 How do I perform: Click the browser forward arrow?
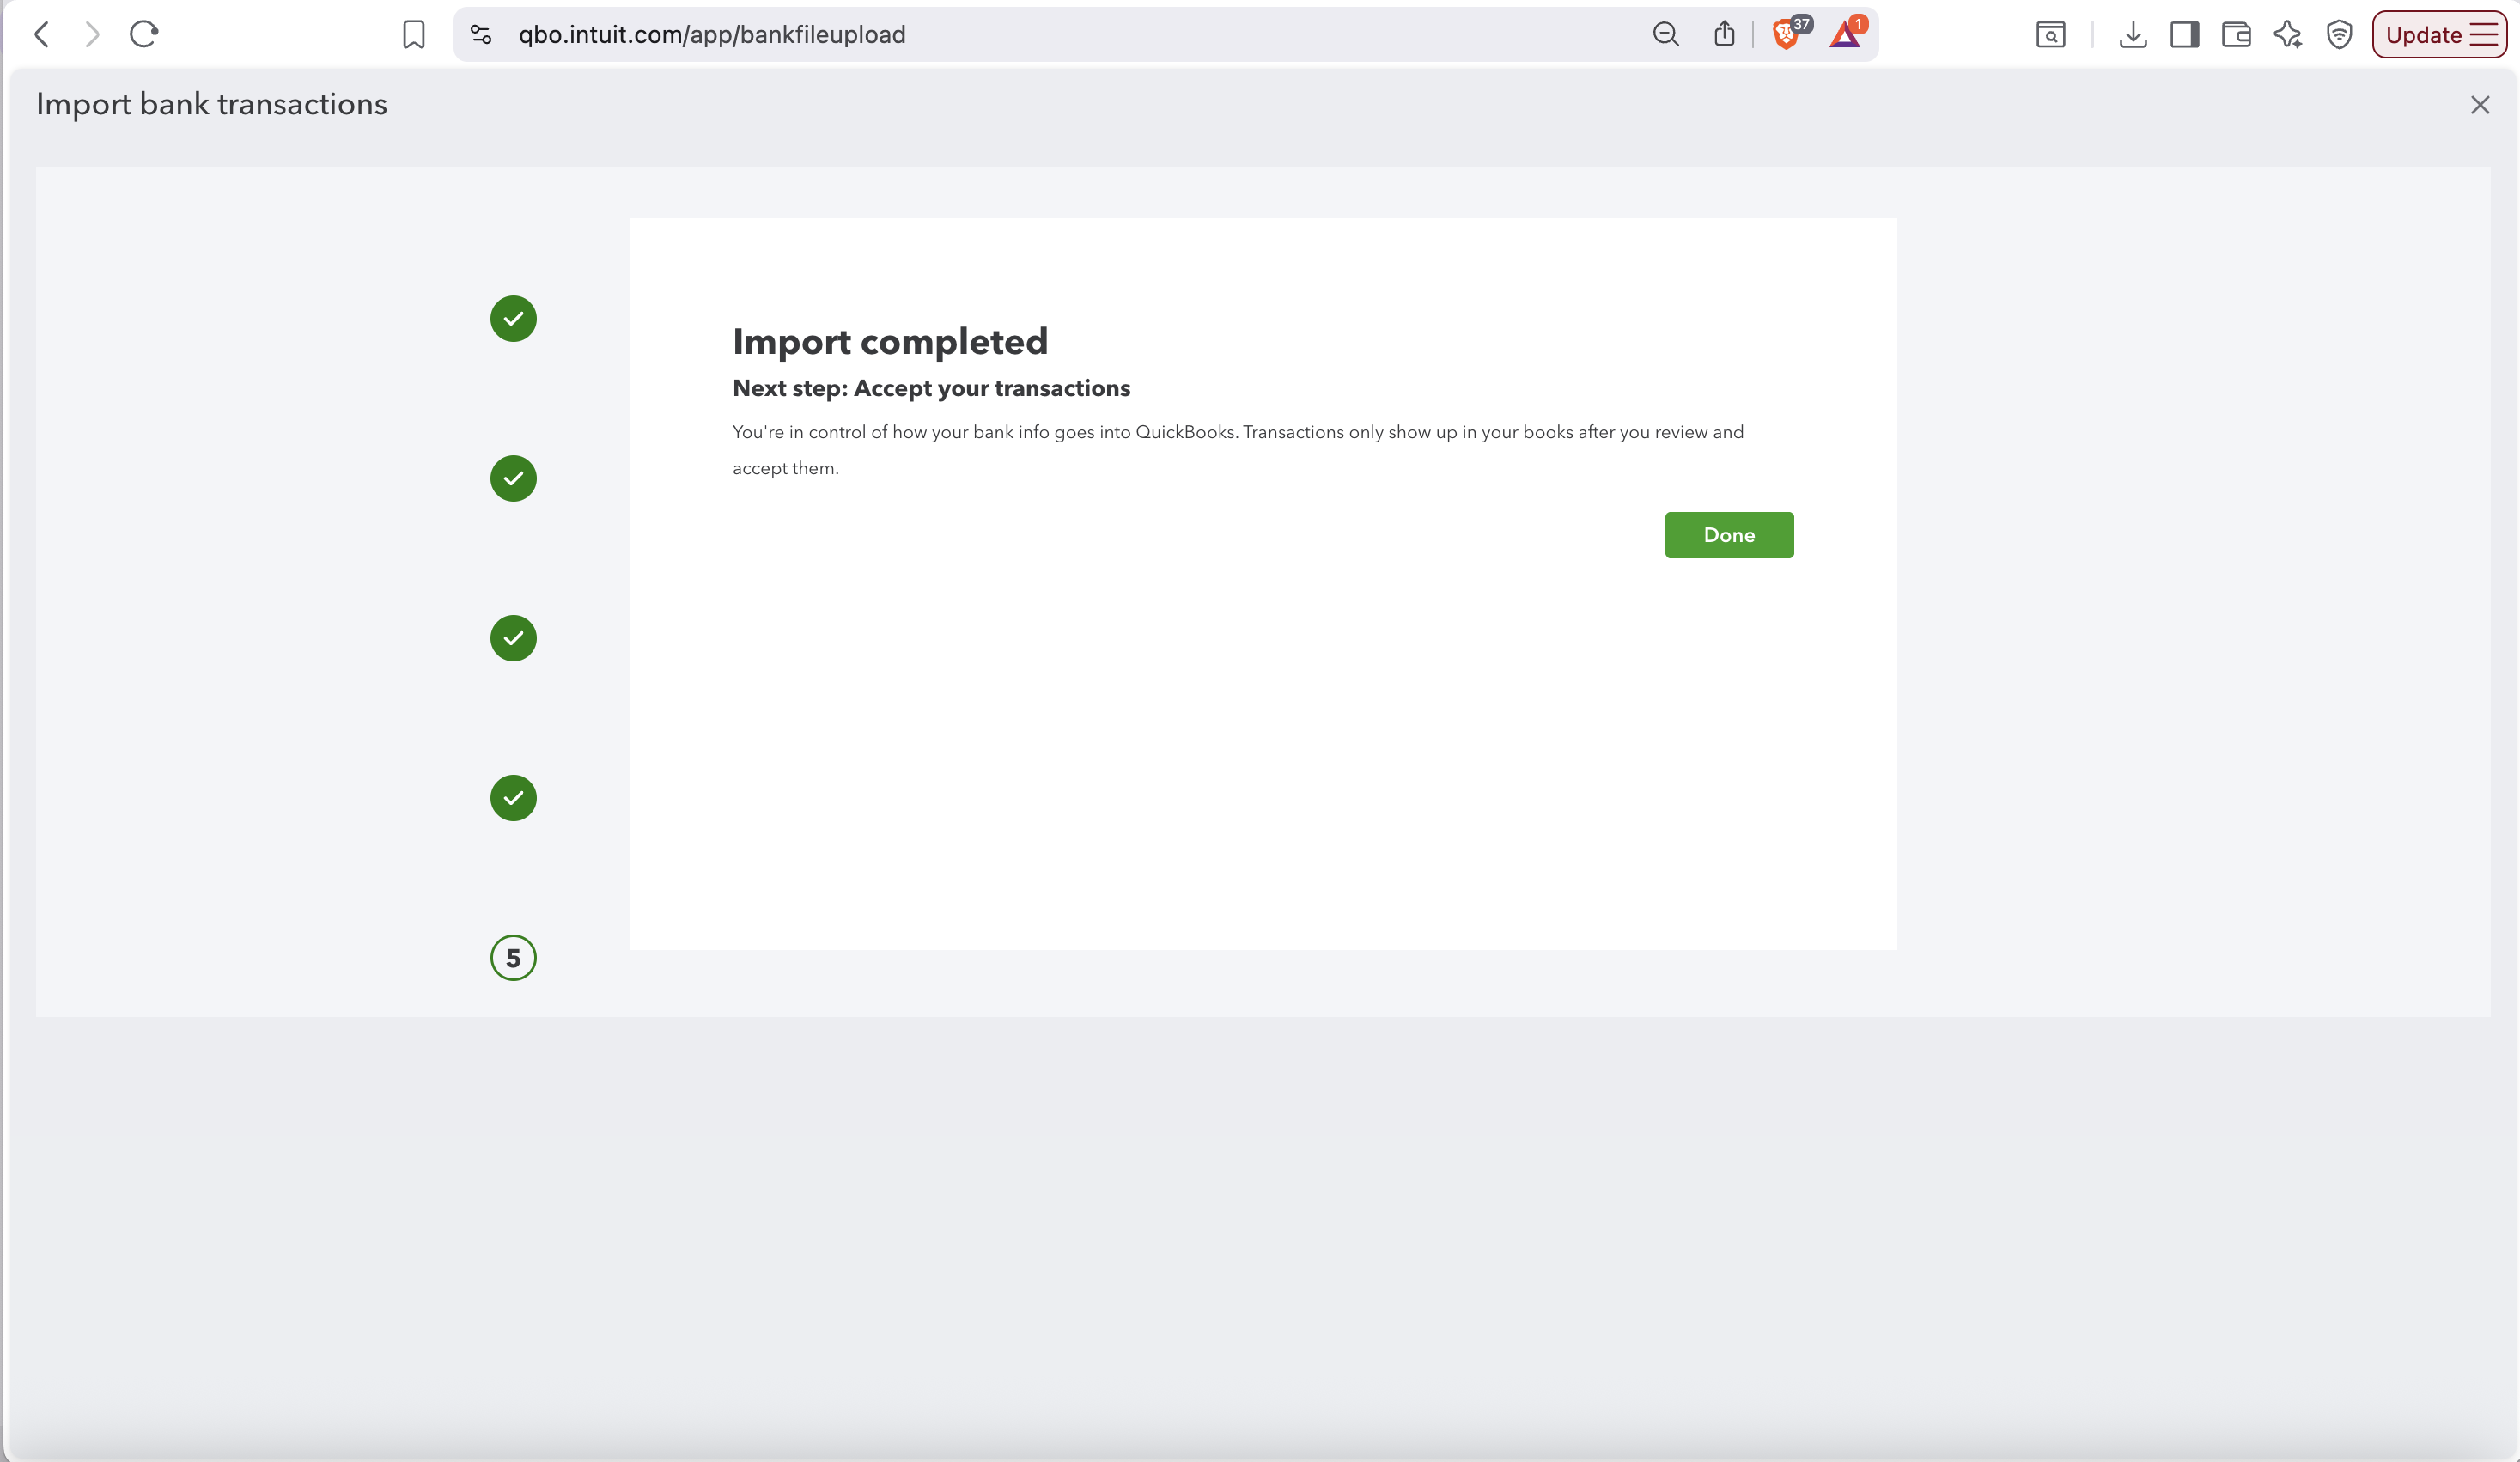click(x=92, y=34)
